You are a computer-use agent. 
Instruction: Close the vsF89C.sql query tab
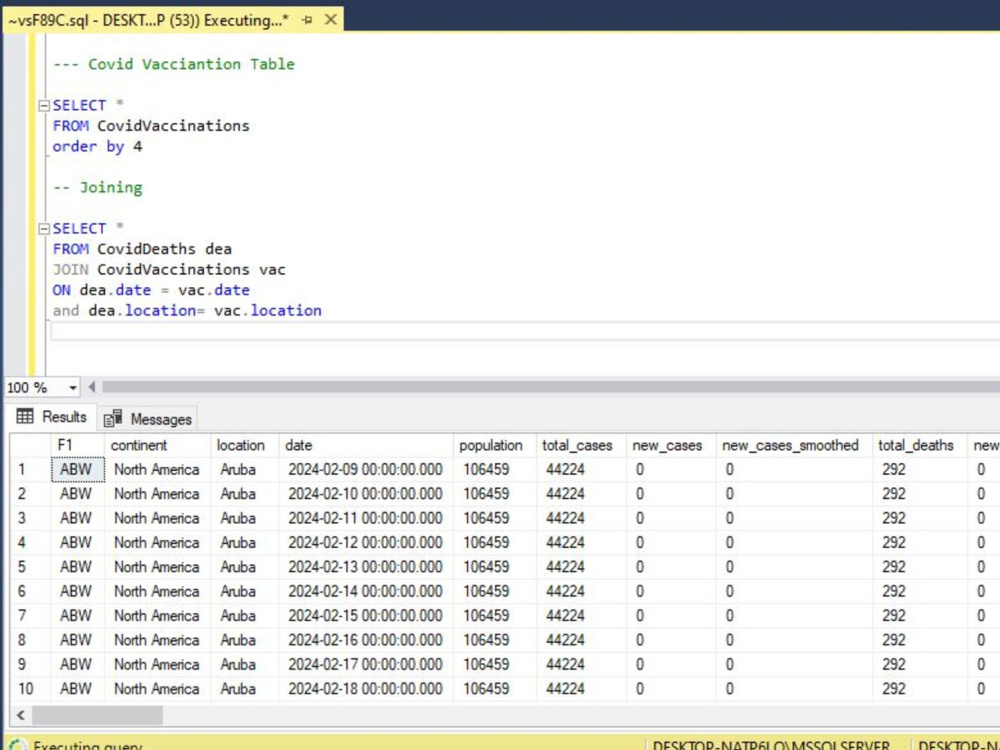tap(330, 20)
